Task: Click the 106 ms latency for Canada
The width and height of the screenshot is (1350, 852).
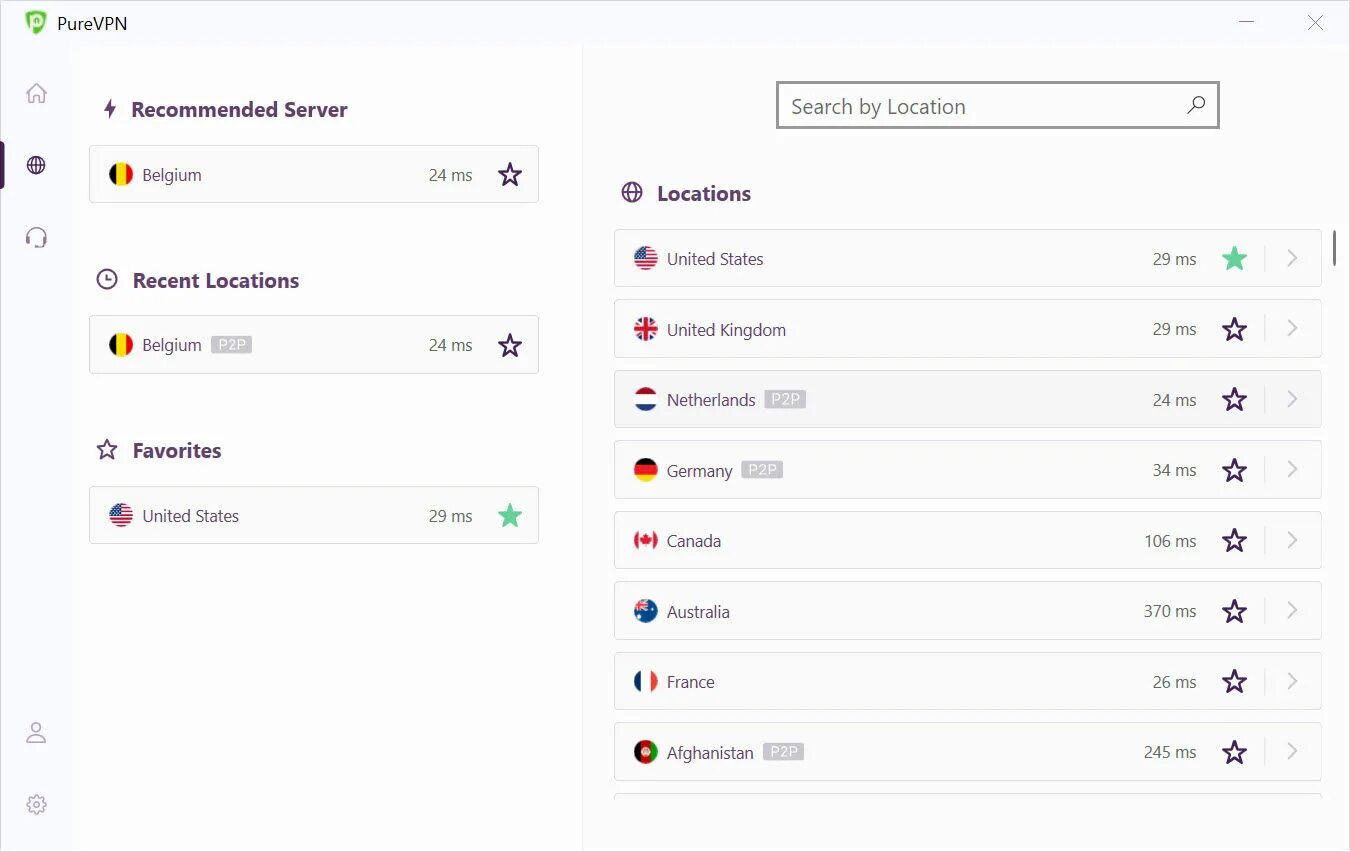Action: [1170, 541]
